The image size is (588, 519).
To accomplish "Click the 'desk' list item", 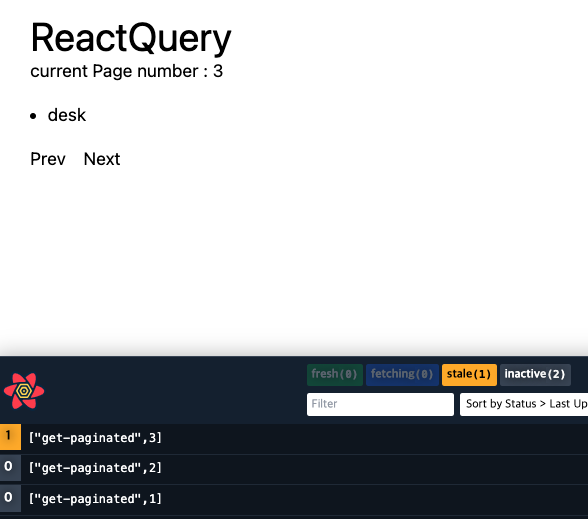I will (67, 115).
